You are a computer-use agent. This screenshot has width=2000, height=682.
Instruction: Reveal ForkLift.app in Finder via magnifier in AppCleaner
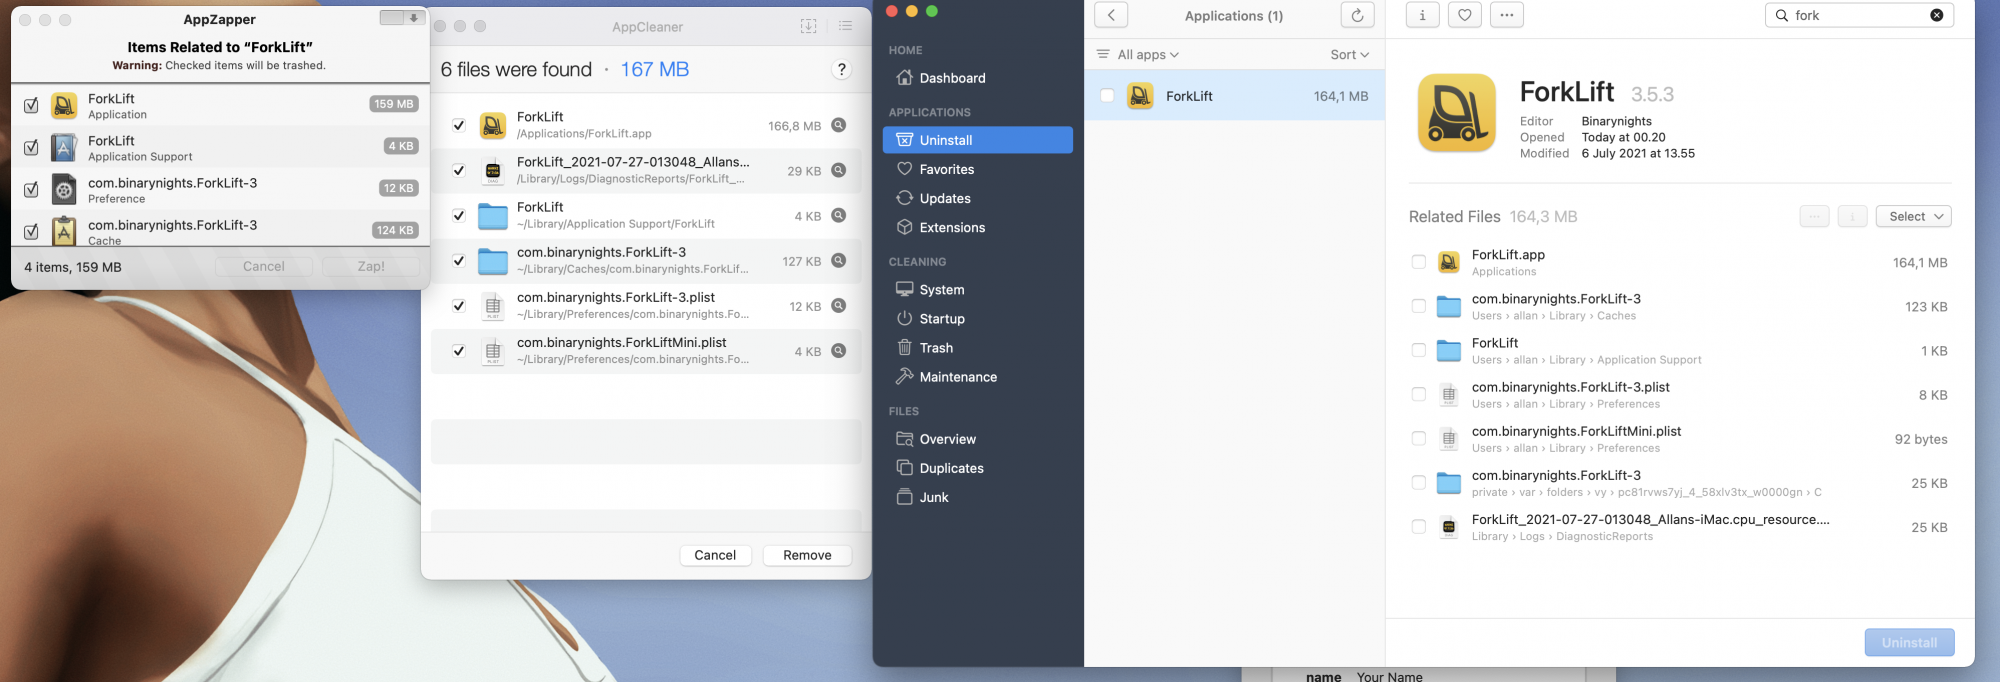[839, 125]
